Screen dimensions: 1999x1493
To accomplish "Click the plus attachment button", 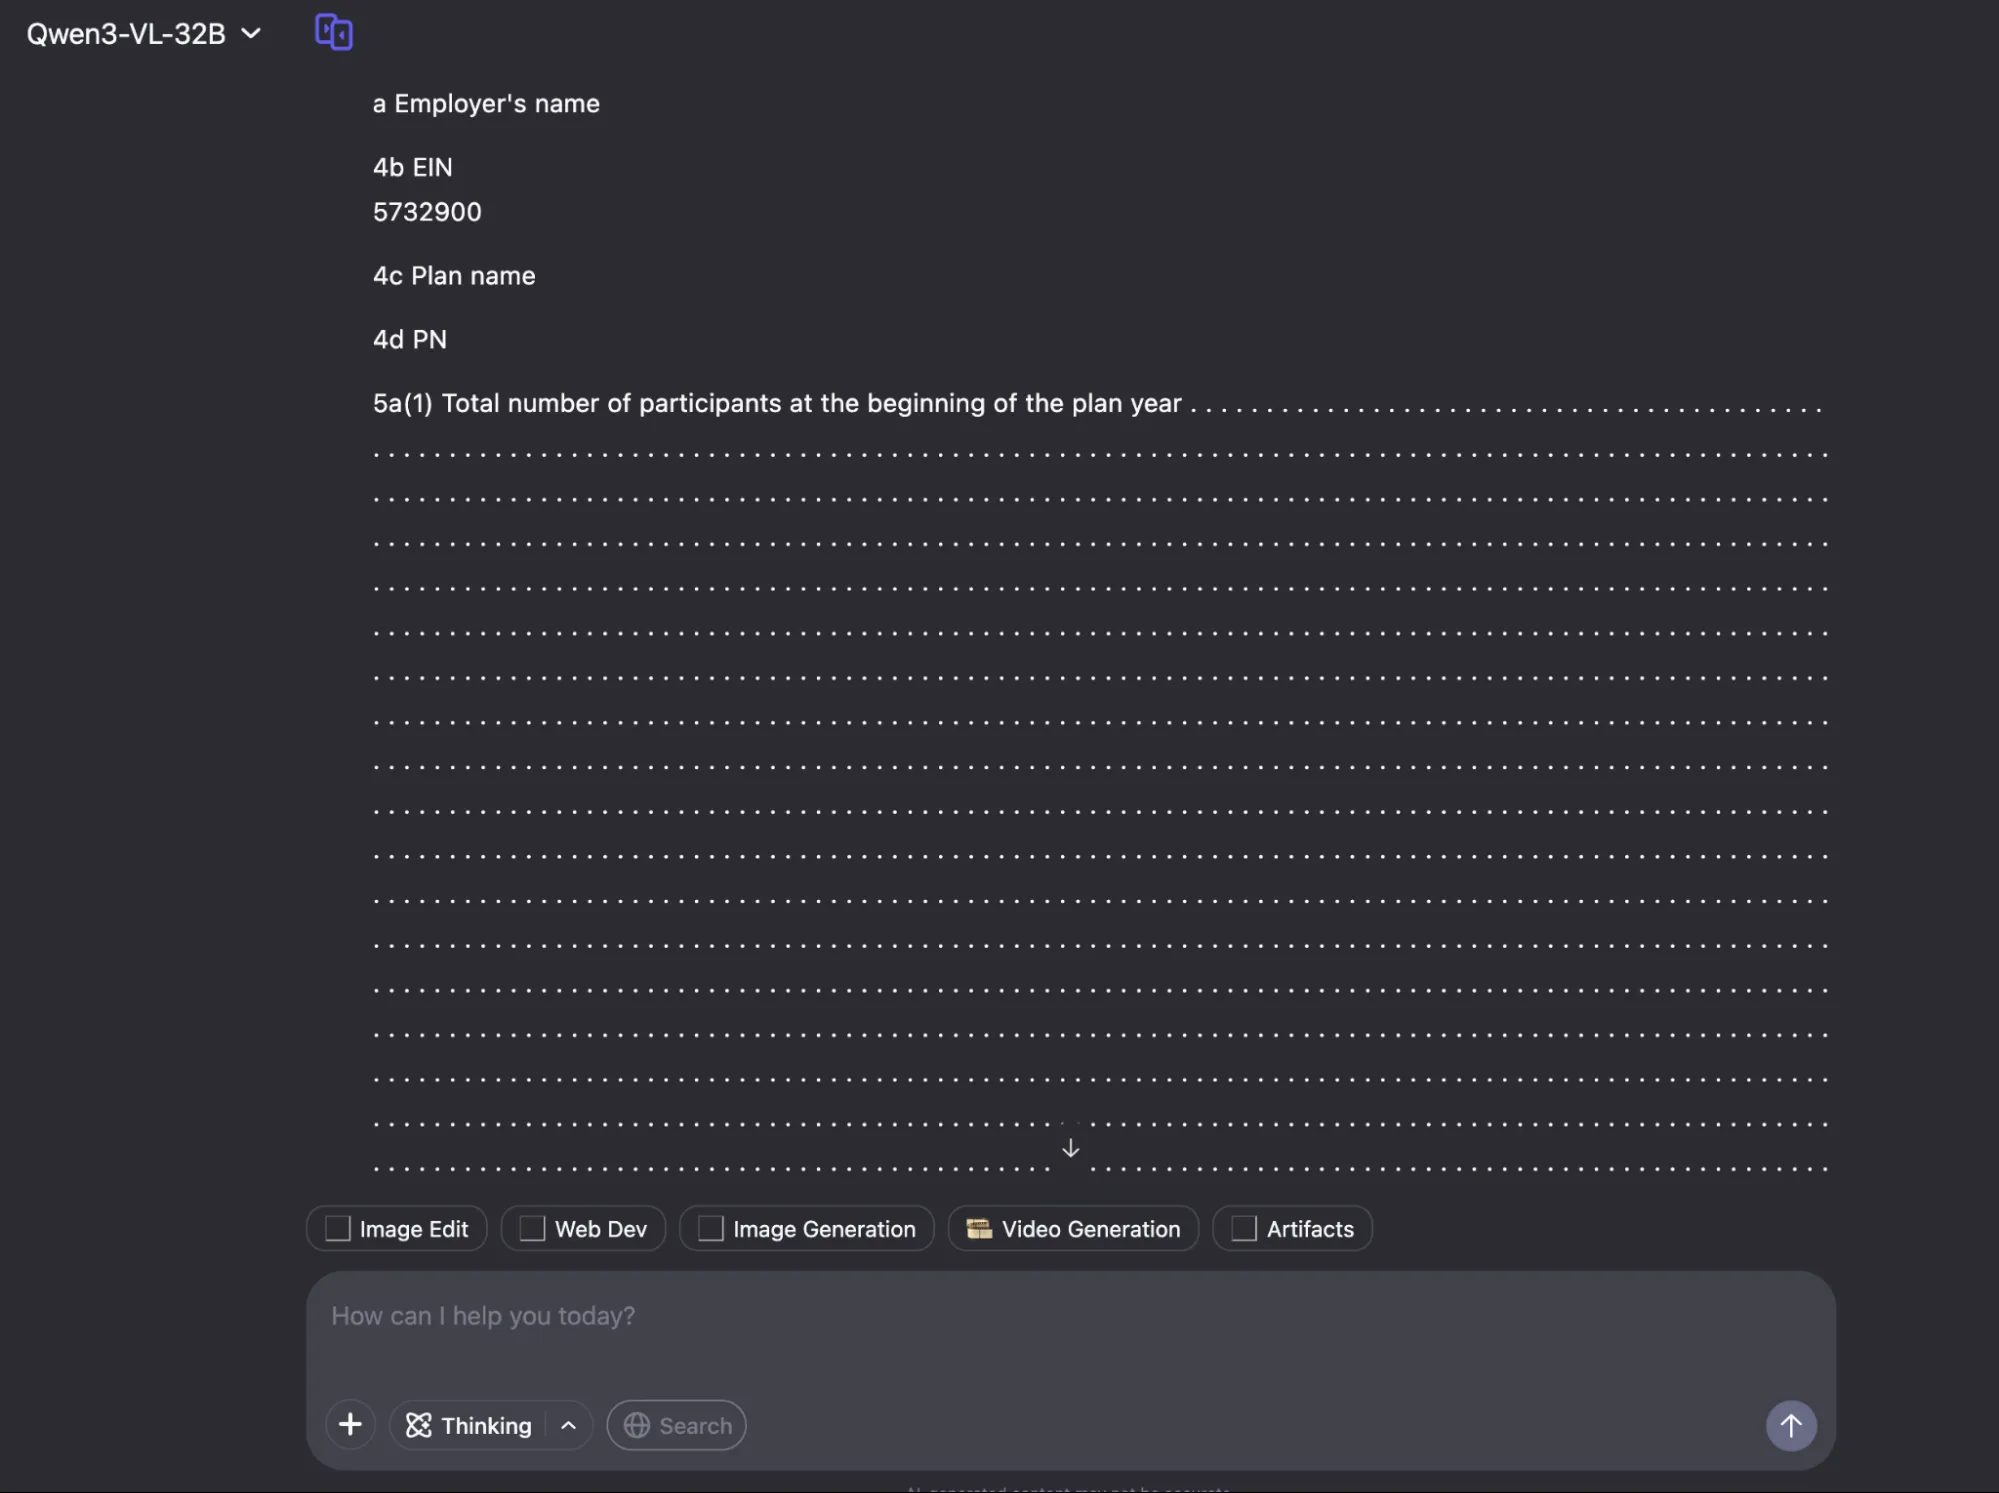I will coord(350,1425).
